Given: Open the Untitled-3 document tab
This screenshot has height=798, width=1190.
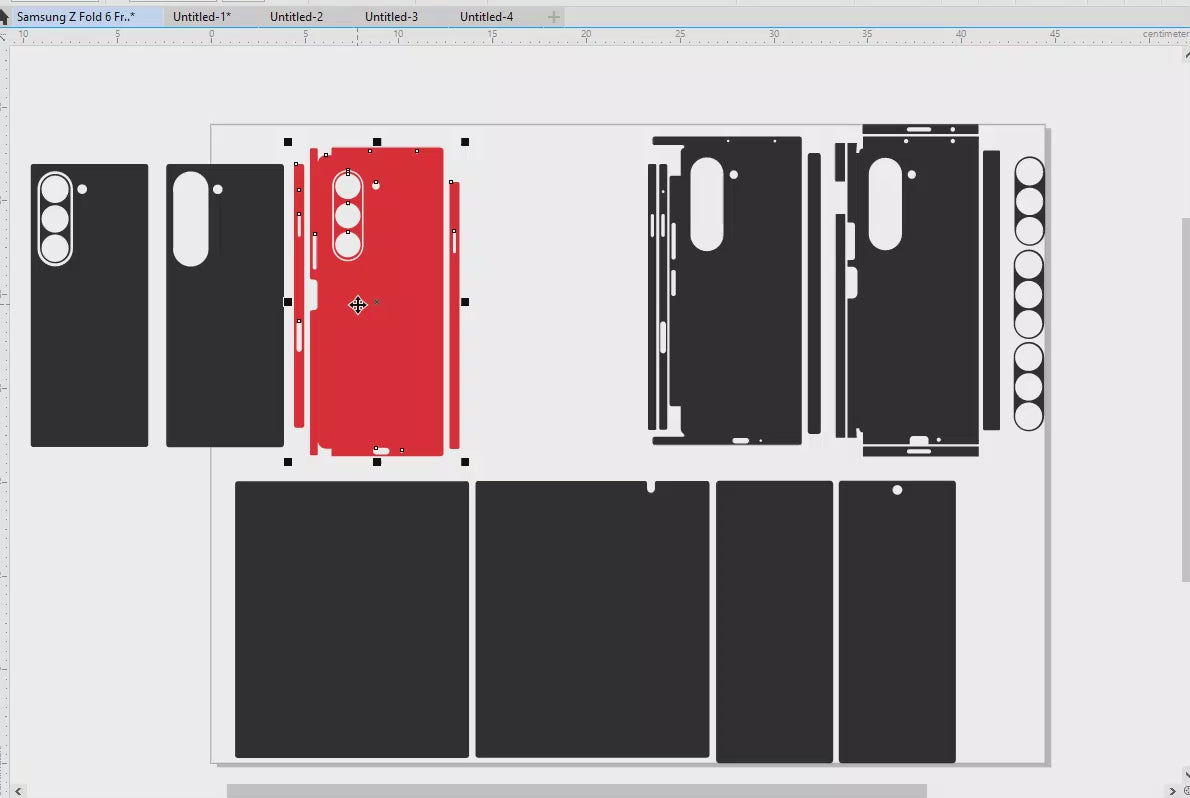Looking at the screenshot, I should pos(392,17).
